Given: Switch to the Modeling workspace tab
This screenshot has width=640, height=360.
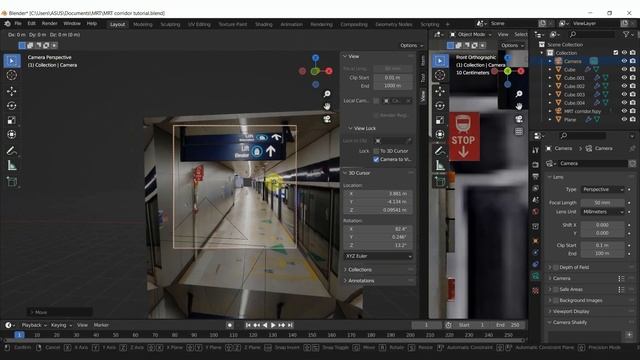Looking at the screenshot, I should point(142,24).
